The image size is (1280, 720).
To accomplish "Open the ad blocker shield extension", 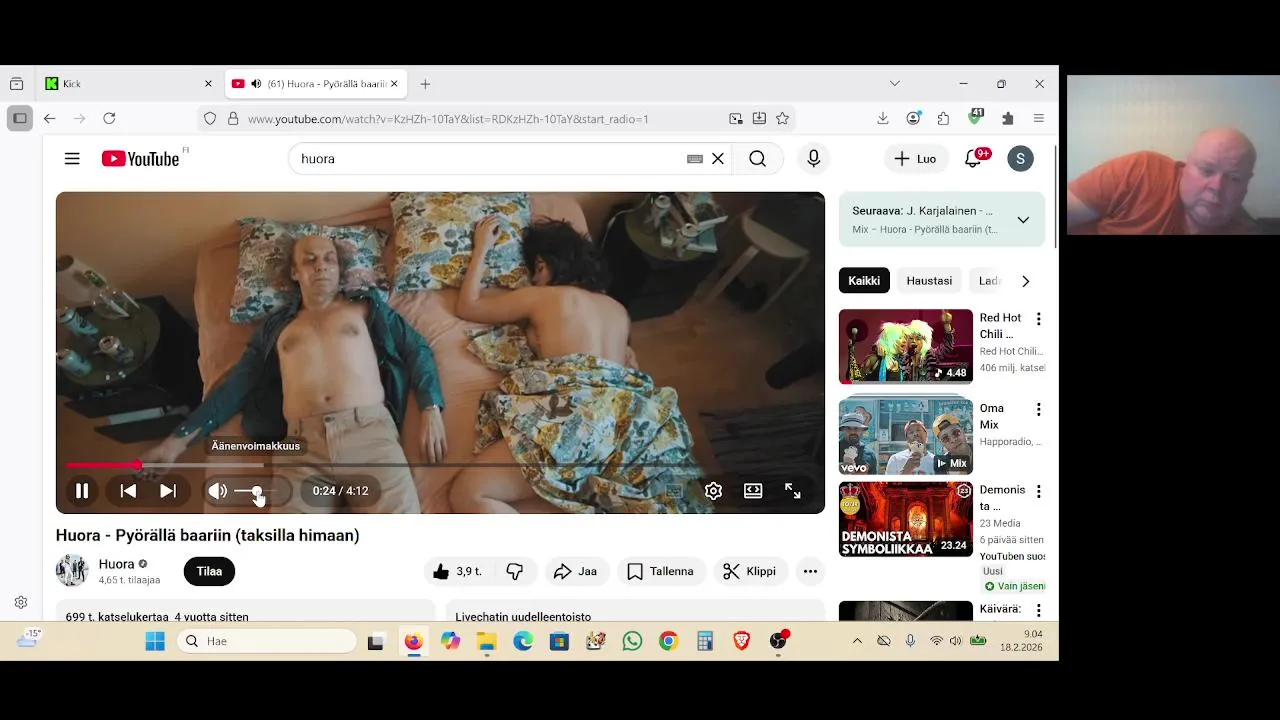I will (976, 117).
